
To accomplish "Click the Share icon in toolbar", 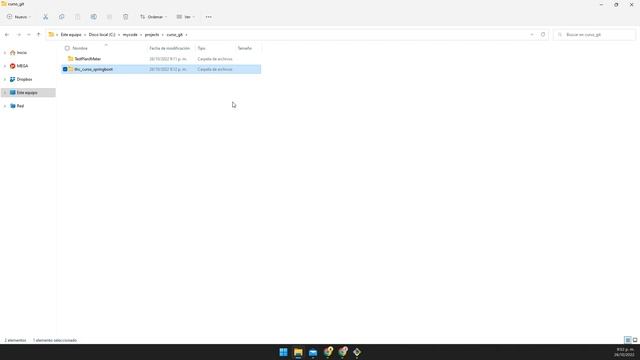I will (x=109, y=17).
